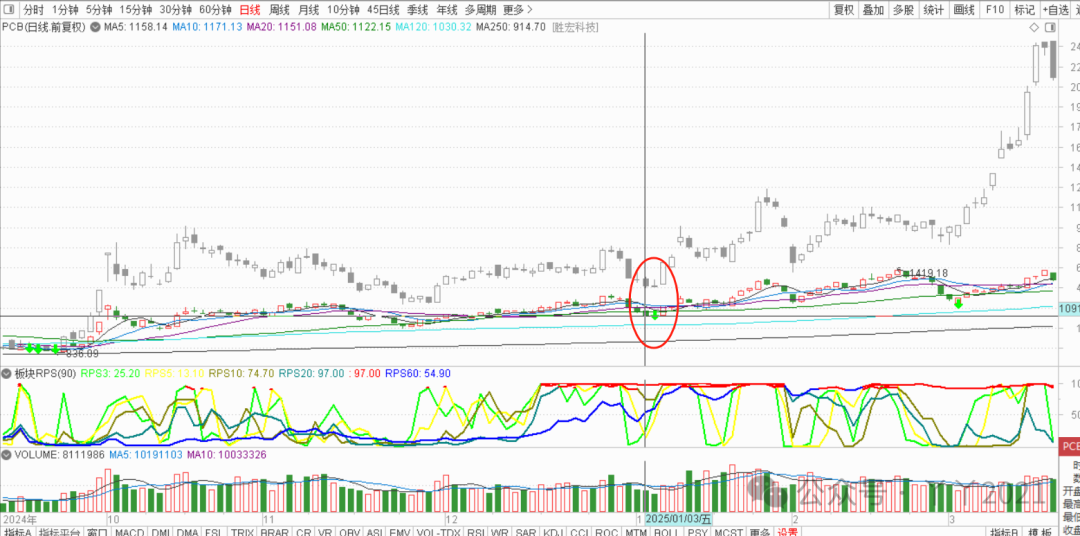Open the F10 company info
Screen dimensions: 1080x536
(x=994, y=10)
